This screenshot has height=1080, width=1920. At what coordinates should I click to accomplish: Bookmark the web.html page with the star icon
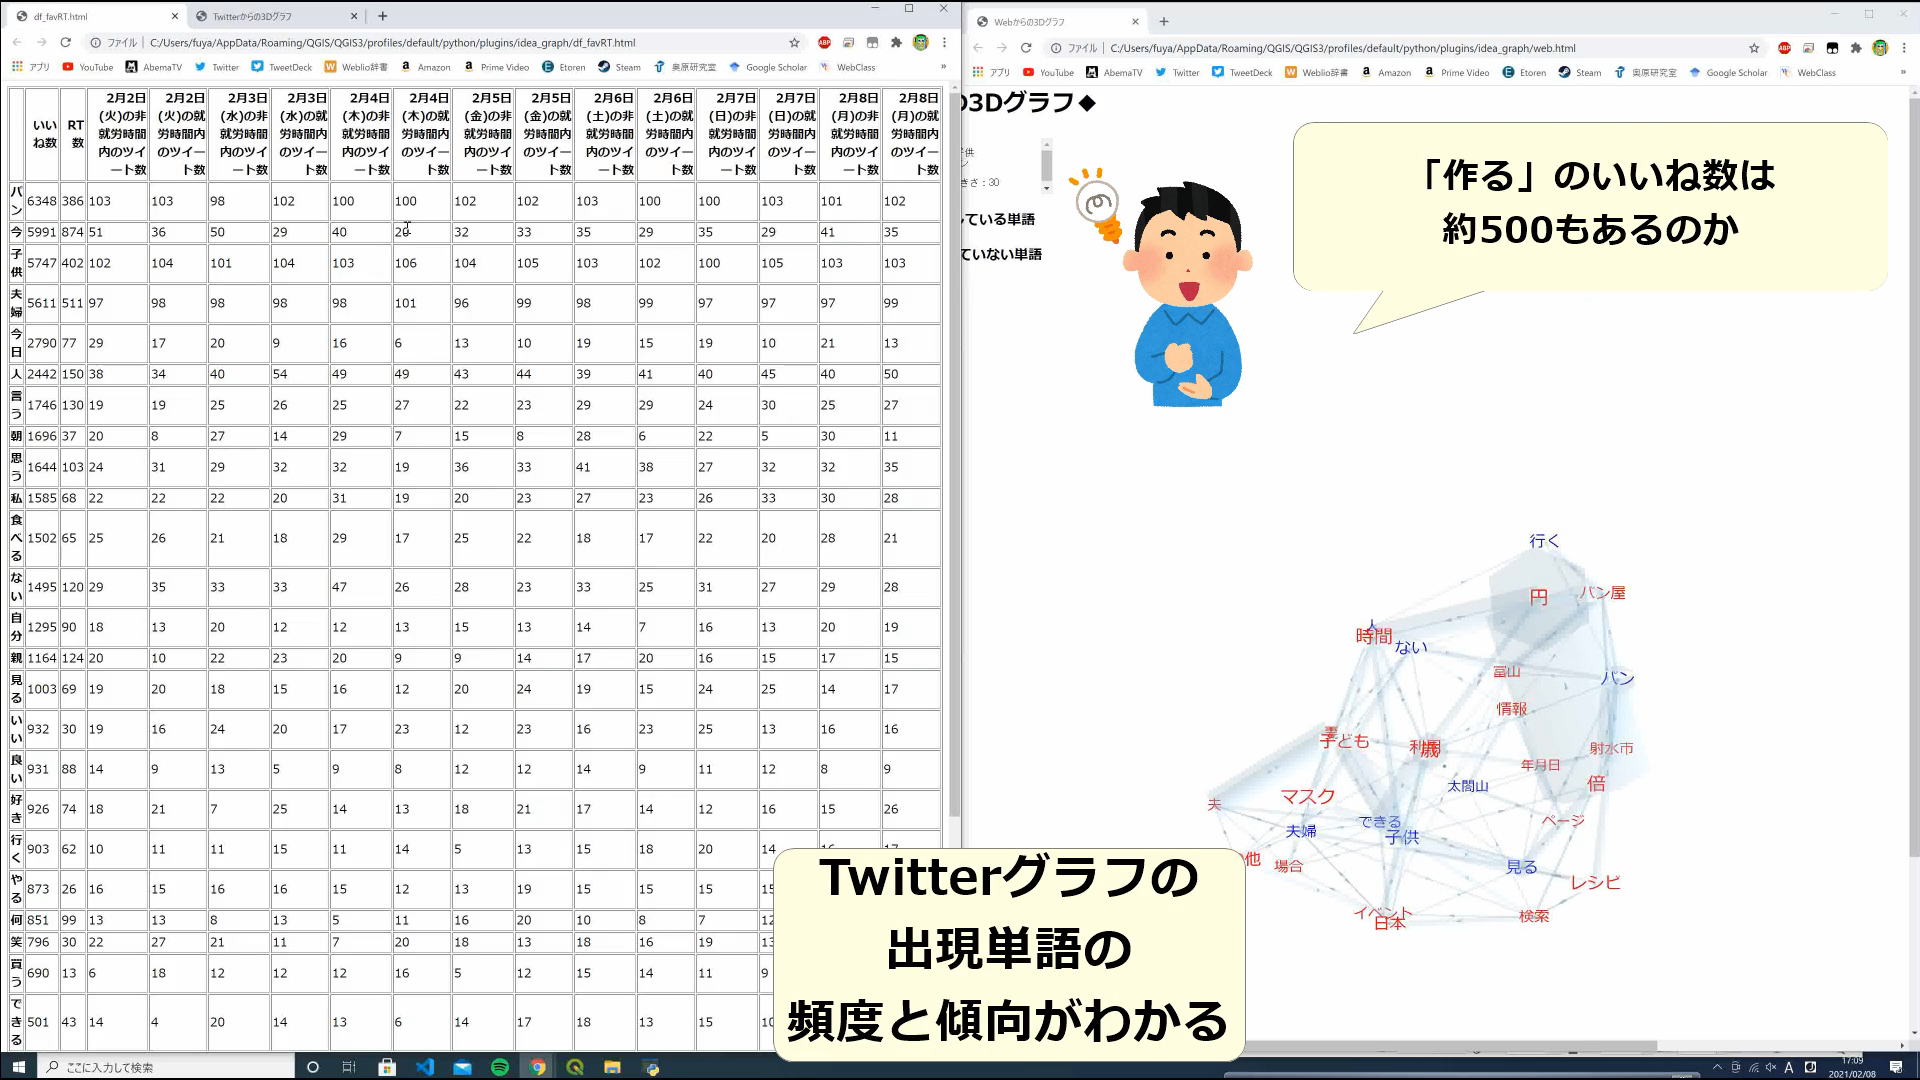(1754, 48)
